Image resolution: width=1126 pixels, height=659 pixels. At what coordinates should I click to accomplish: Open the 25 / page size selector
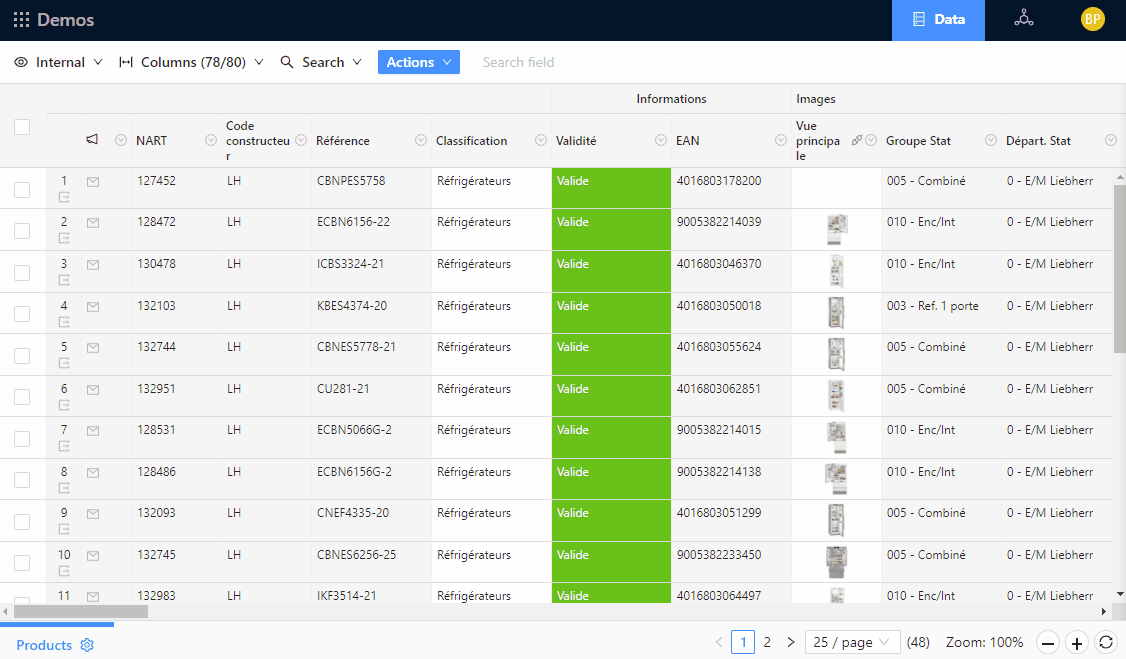(x=852, y=642)
